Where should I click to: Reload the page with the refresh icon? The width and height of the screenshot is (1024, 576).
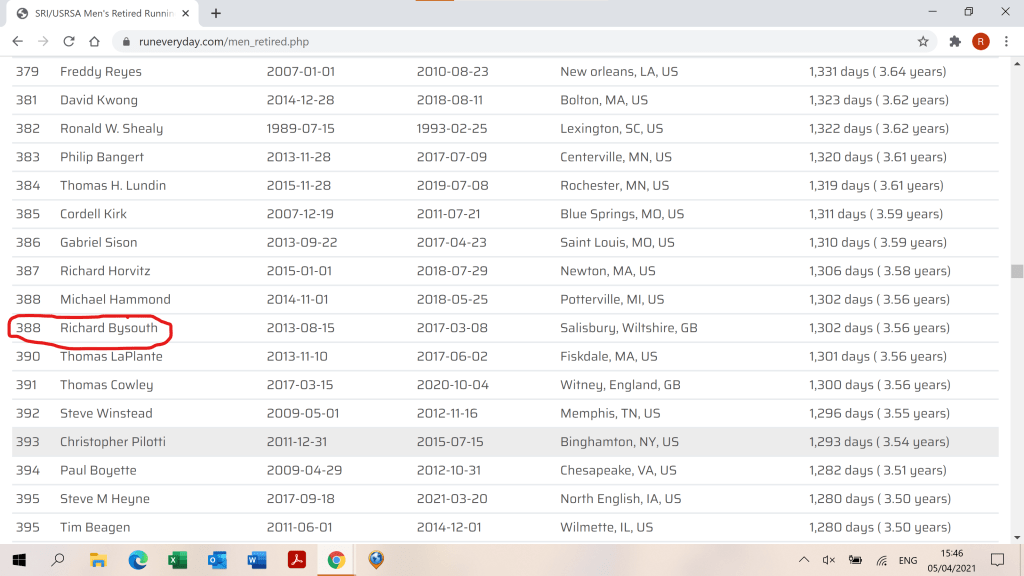pyautogui.click(x=69, y=41)
